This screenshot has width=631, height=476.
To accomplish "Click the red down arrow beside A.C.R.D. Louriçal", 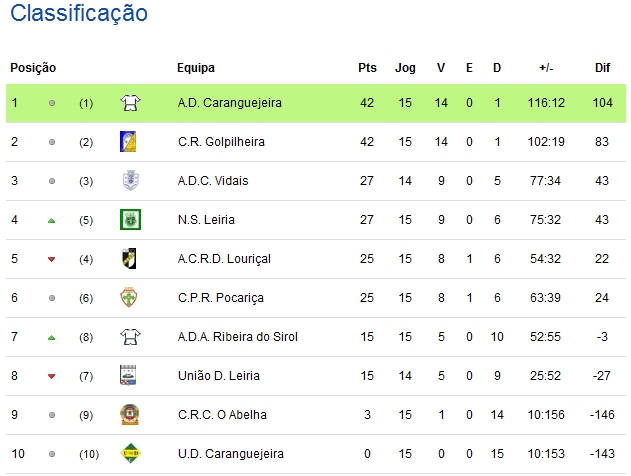I will click(52, 259).
